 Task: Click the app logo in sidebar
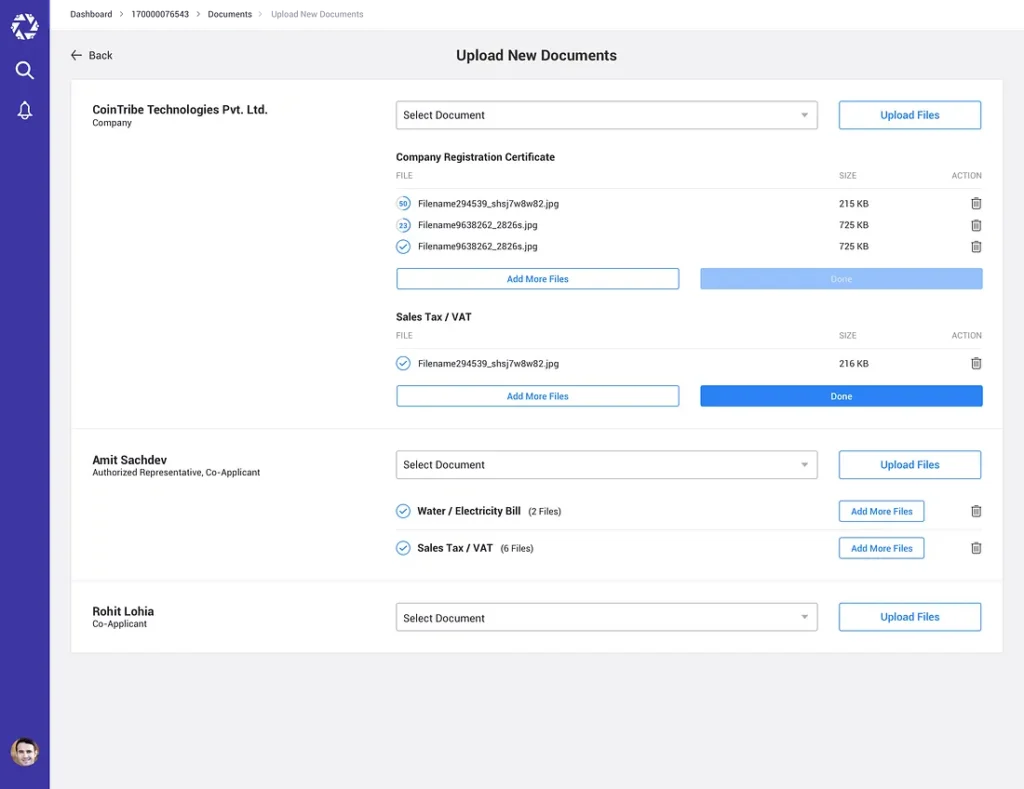25,27
